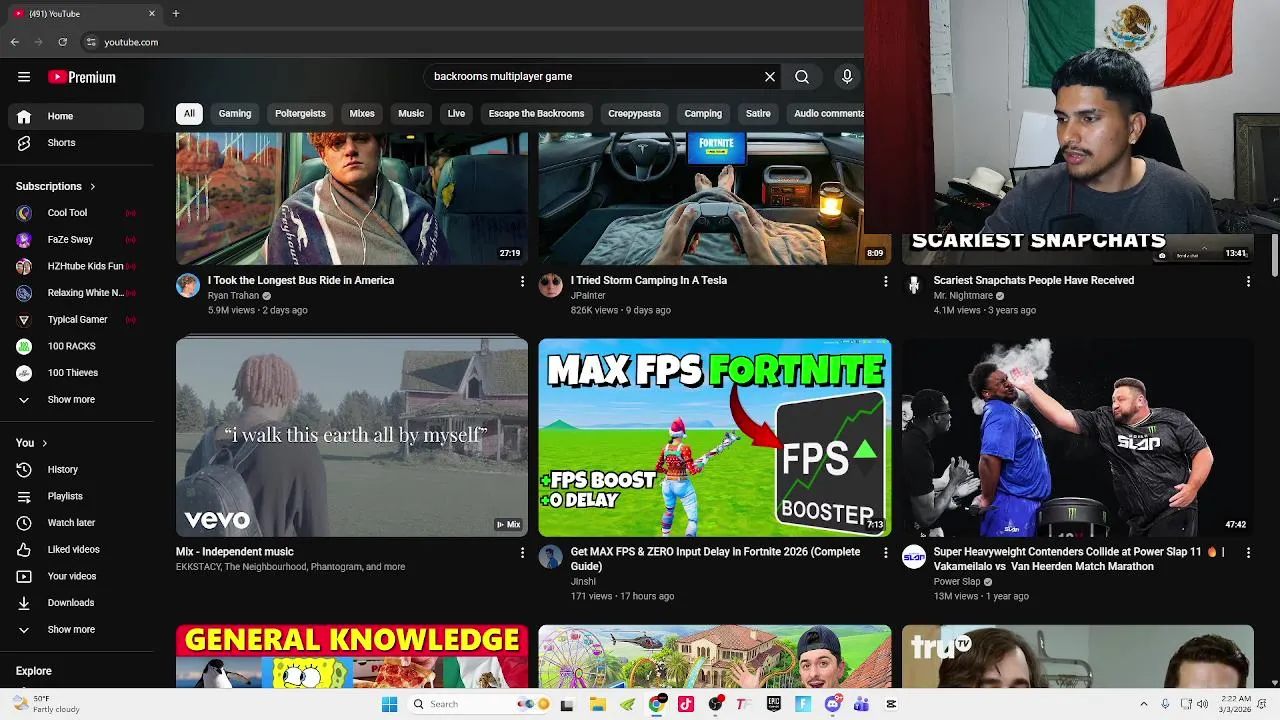
Task: Open options for Storm Camping Tesla video
Action: point(885,282)
